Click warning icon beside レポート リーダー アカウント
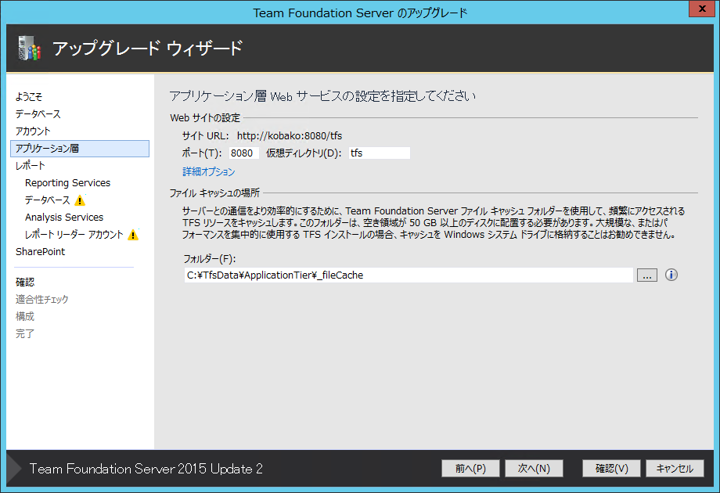Image resolution: width=720 pixels, height=493 pixels. (132, 235)
